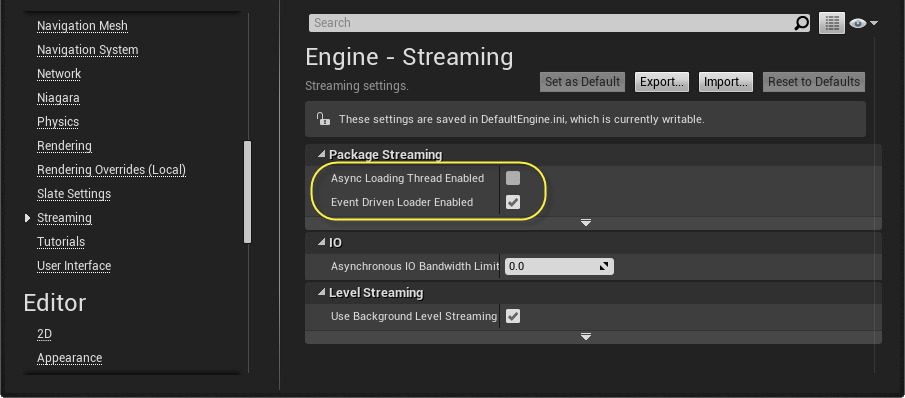Open Navigation Mesh settings
Image resolution: width=905 pixels, height=398 pixels.
83,26
